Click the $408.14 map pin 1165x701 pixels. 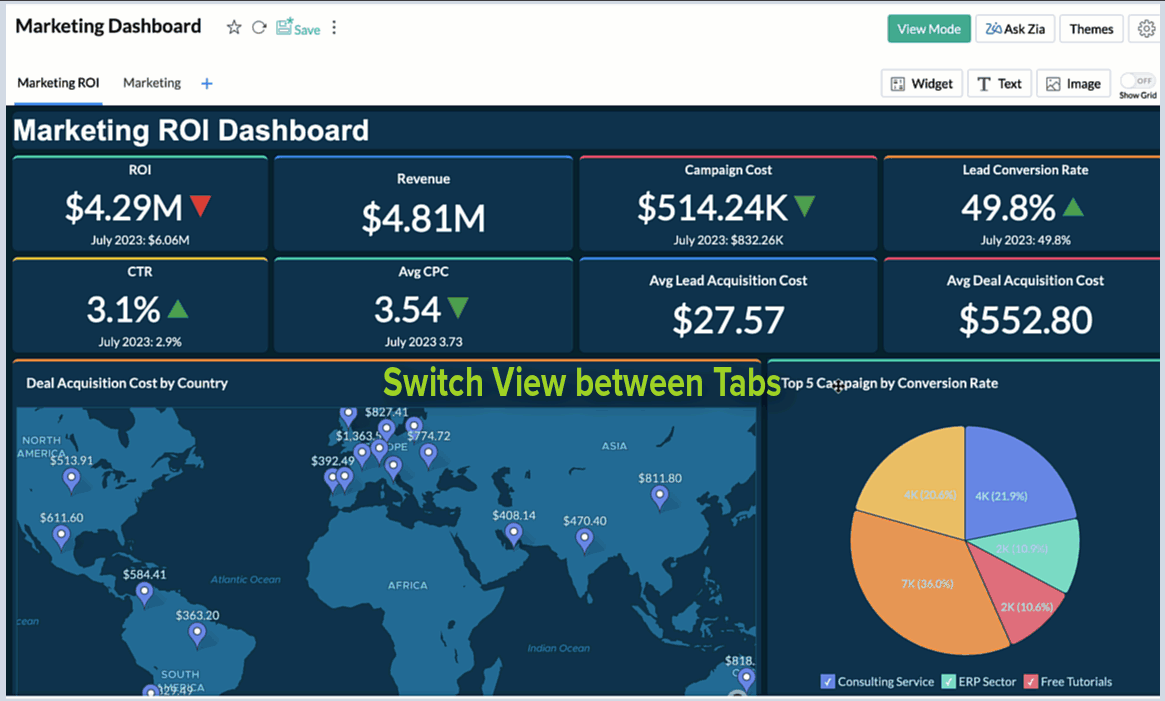pyautogui.click(x=513, y=534)
